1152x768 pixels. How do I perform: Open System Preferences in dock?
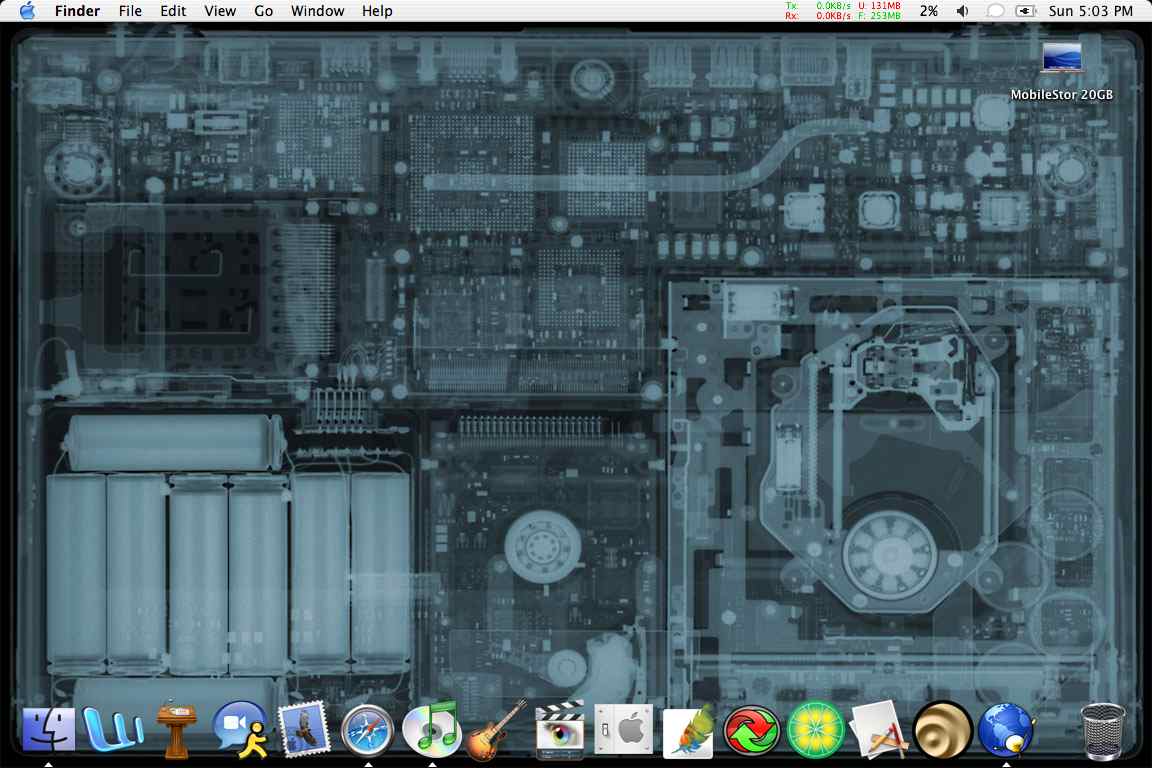click(623, 730)
